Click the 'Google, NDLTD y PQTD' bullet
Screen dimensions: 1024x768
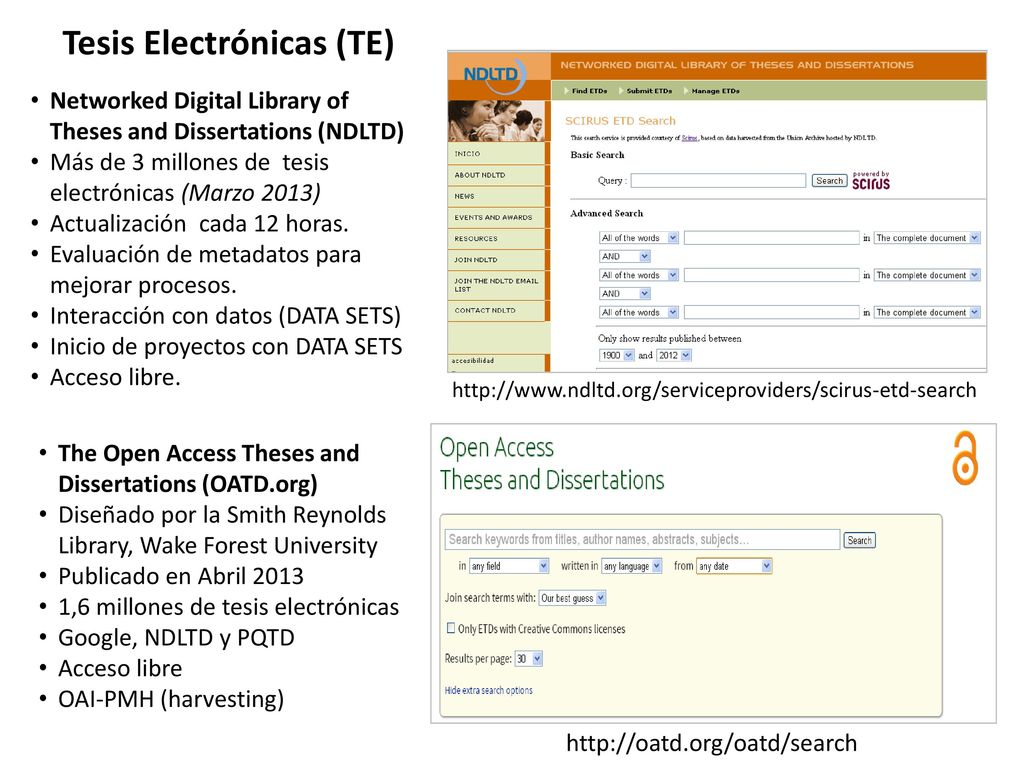176,638
